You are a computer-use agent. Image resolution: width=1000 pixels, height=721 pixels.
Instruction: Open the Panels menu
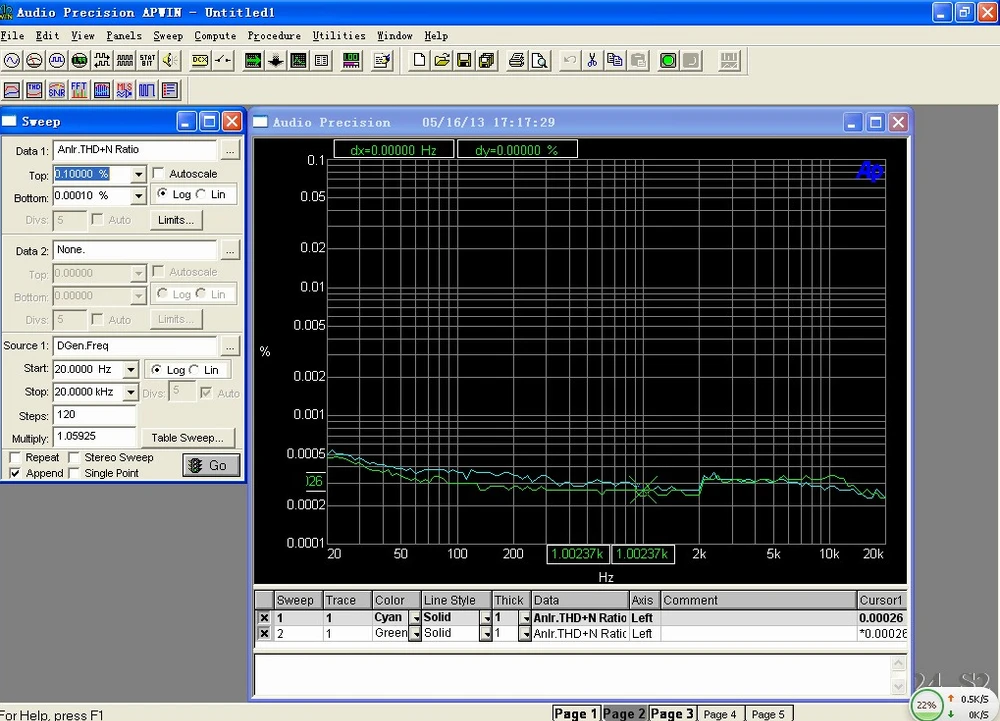point(124,36)
